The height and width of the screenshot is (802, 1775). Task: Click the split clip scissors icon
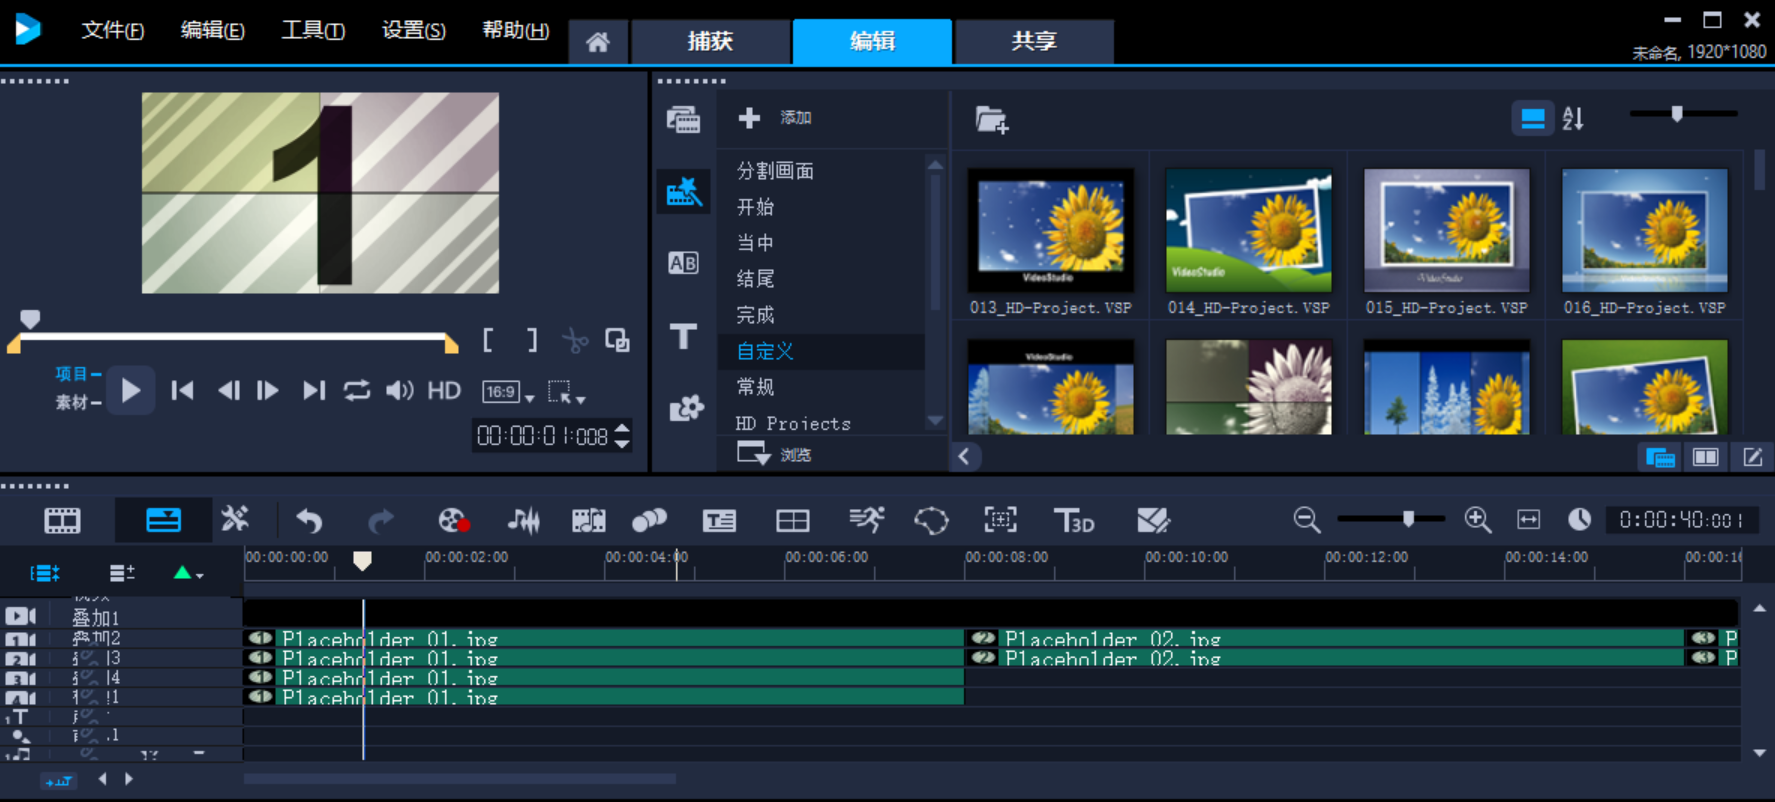575,341
